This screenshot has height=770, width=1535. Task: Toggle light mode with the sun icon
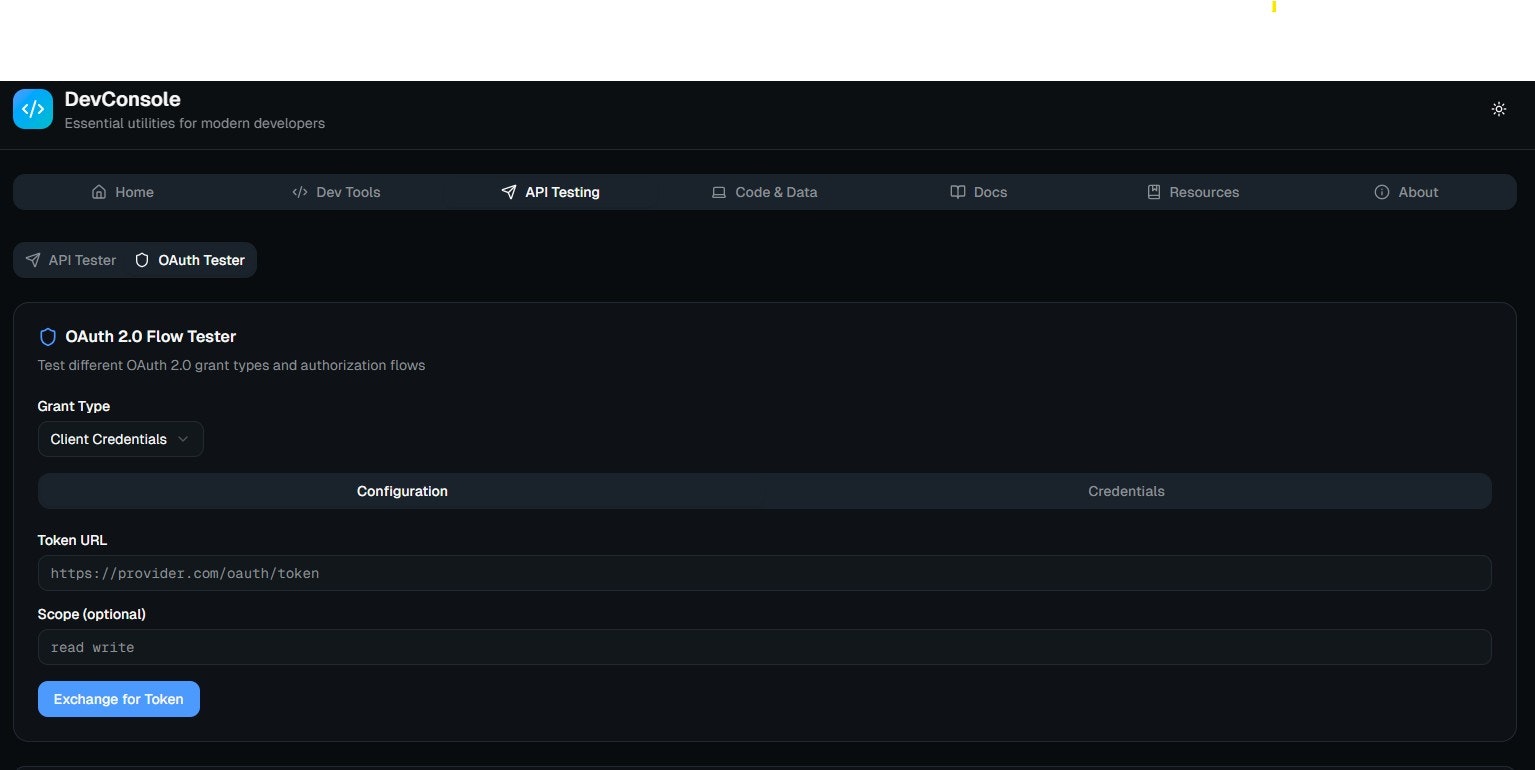1498,109
